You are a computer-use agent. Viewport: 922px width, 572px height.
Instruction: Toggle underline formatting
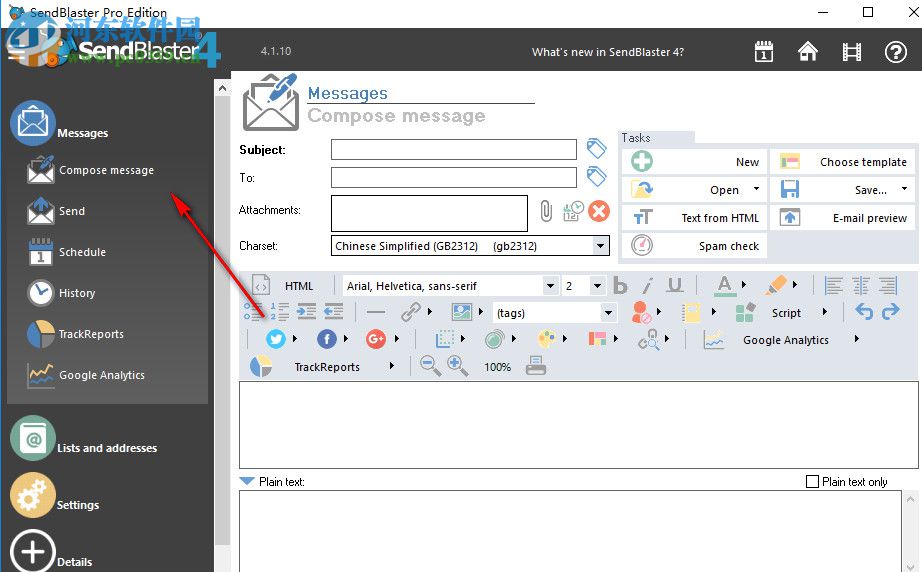tap(674, 286)
